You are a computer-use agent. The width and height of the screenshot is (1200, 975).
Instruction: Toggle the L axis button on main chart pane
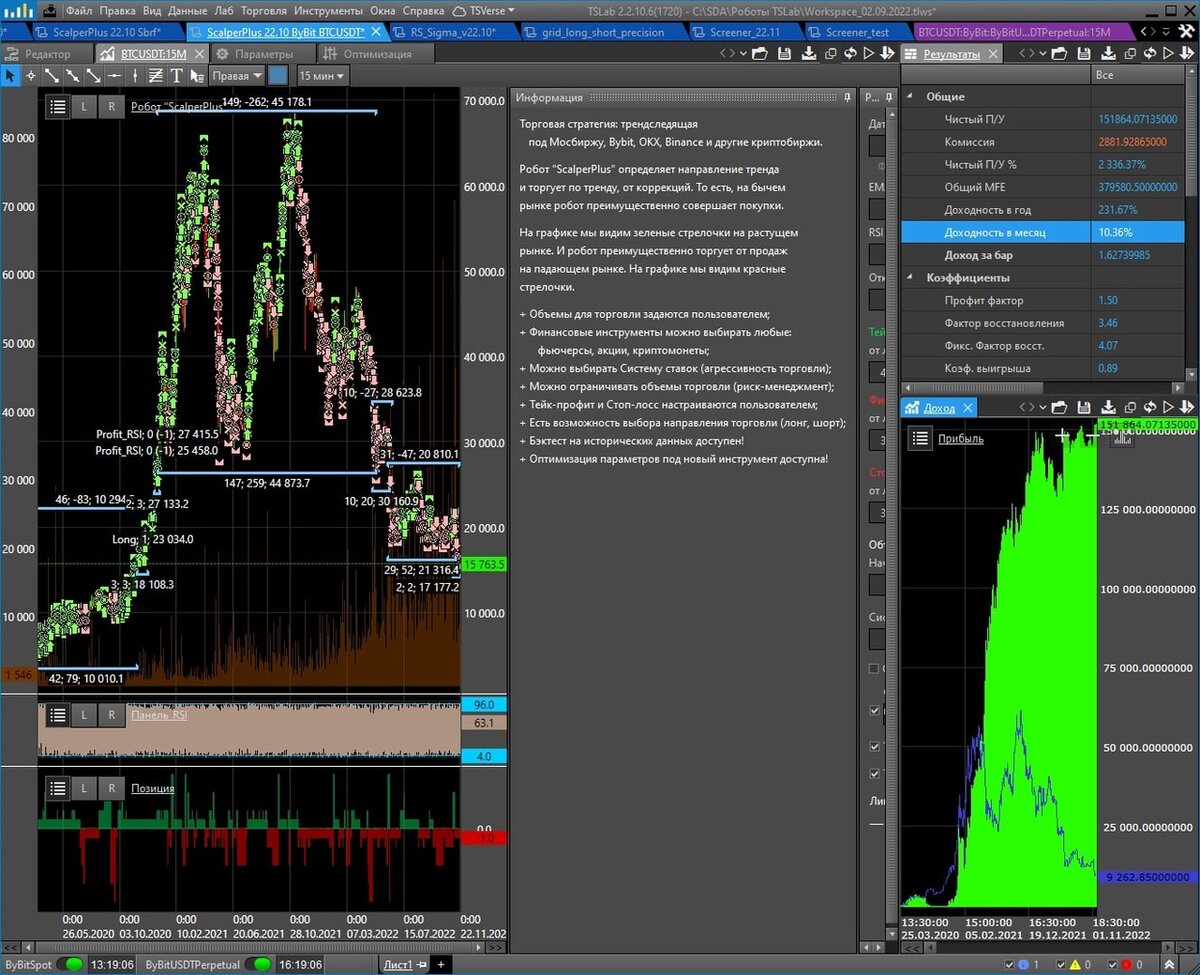click(84, 106)
